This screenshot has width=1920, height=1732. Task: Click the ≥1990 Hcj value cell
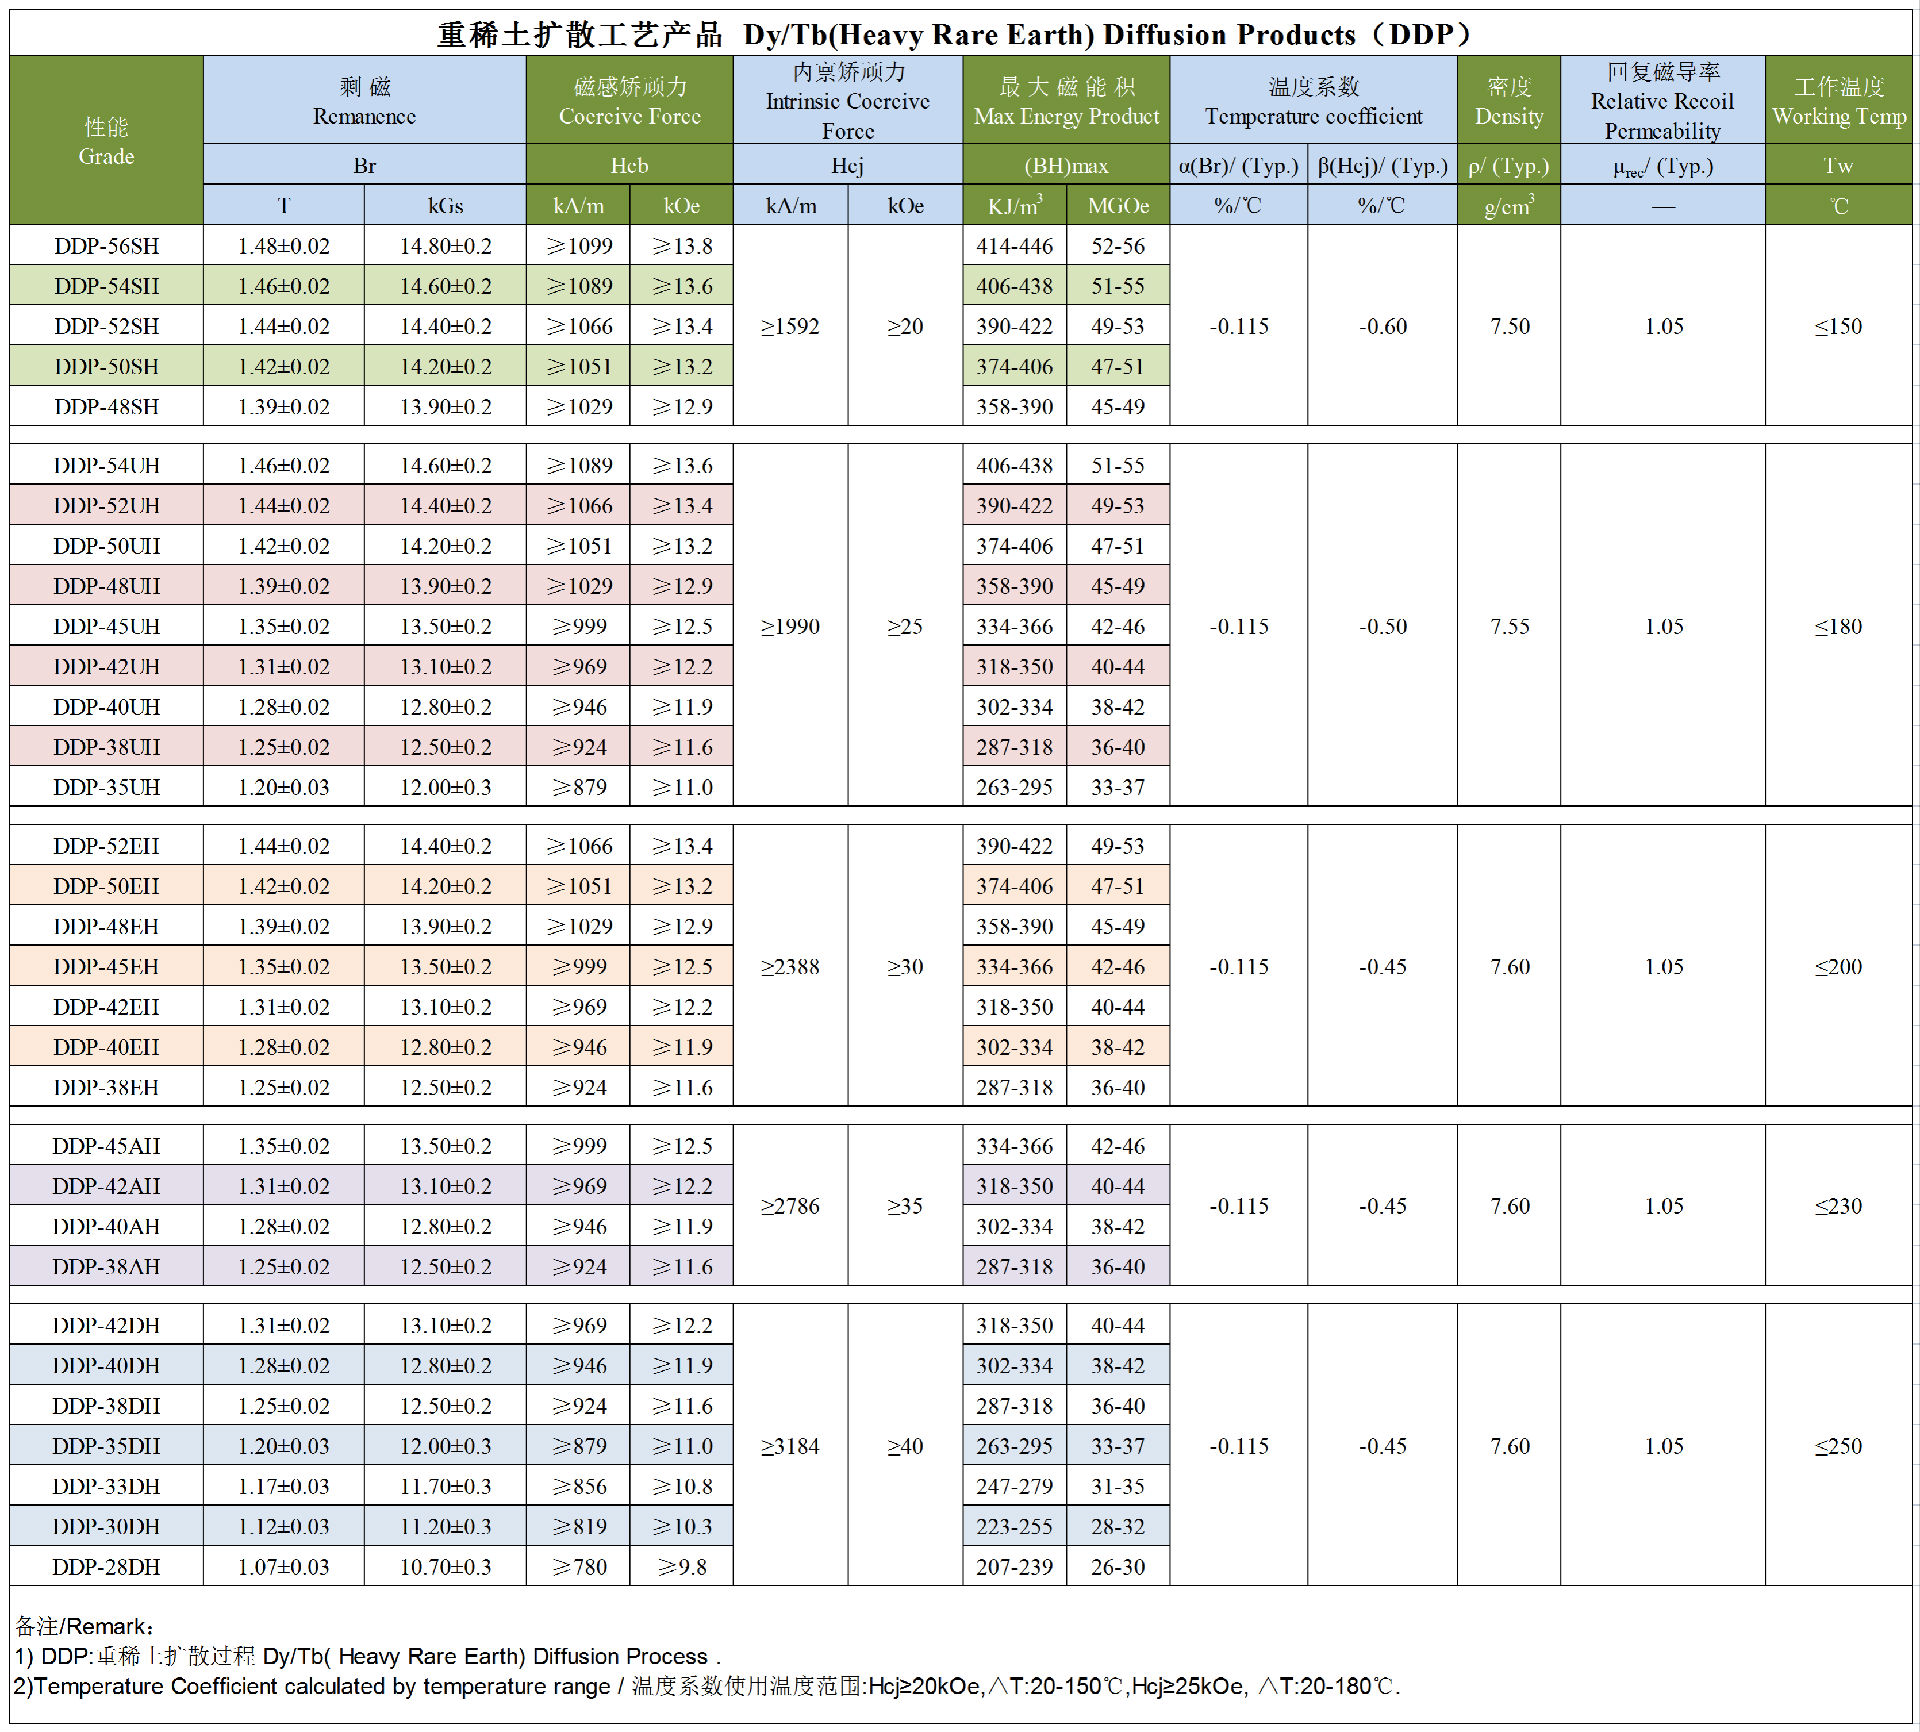[790, 626]
